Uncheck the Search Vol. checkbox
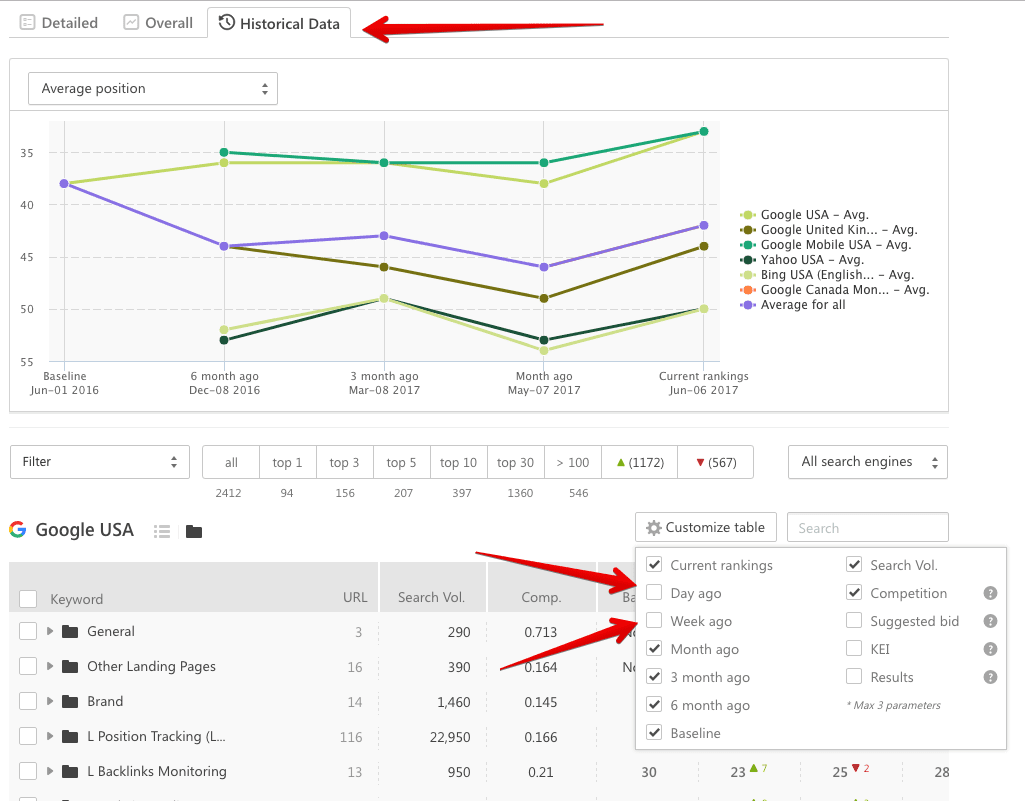1025x801 pixels. [854, 564]
